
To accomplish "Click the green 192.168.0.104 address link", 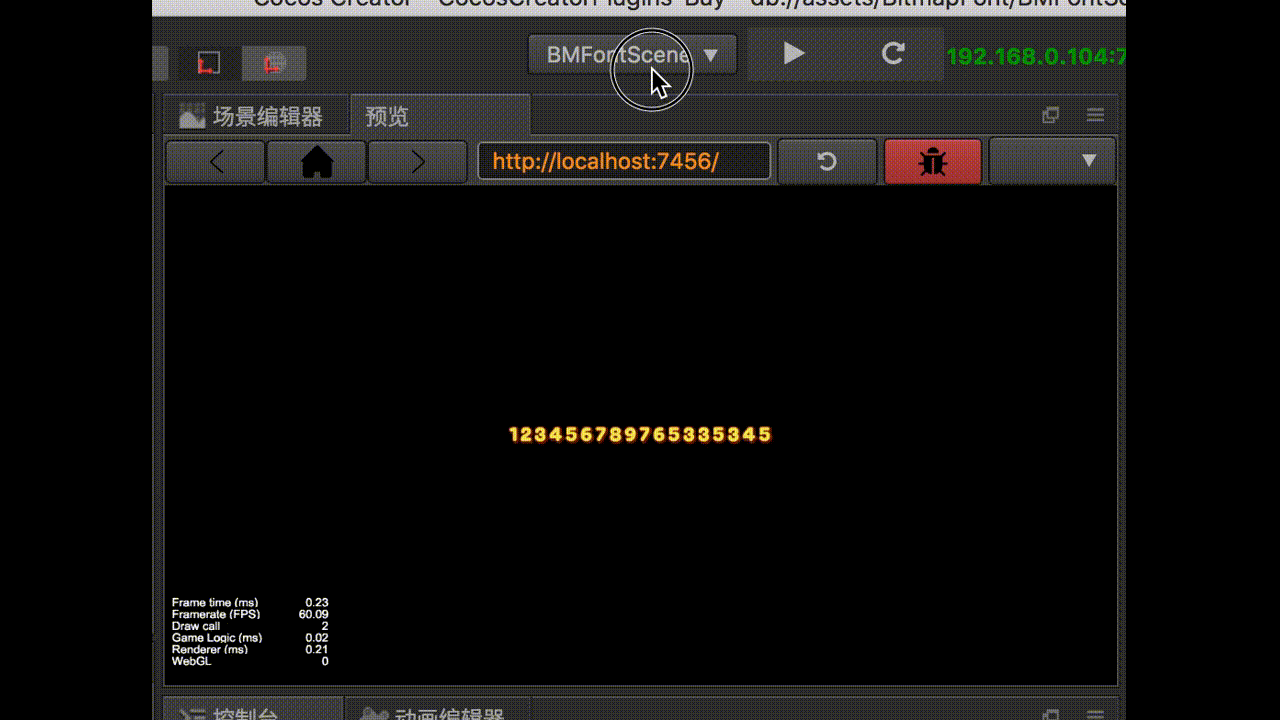I will pos(1036,57).
